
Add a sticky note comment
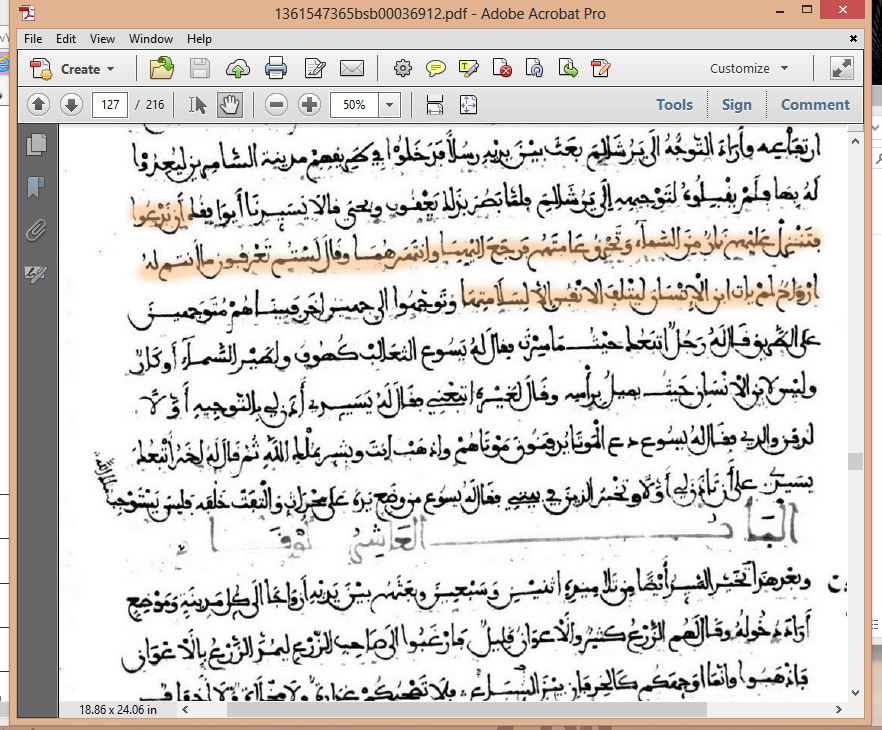(x=436, y=69)
